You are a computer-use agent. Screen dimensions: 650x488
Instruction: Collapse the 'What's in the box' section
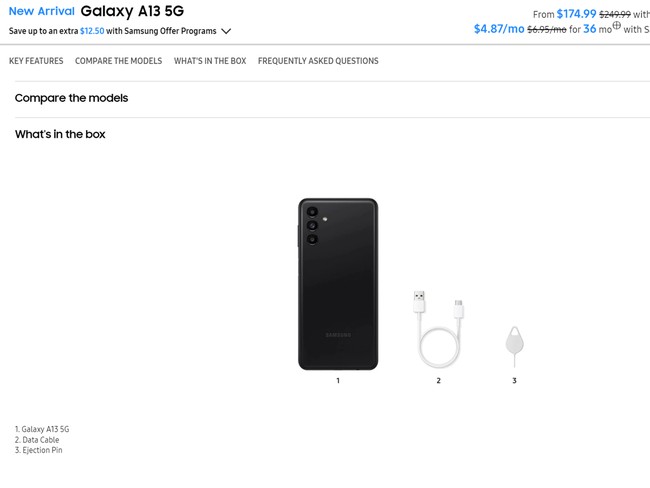pos(60,134)
